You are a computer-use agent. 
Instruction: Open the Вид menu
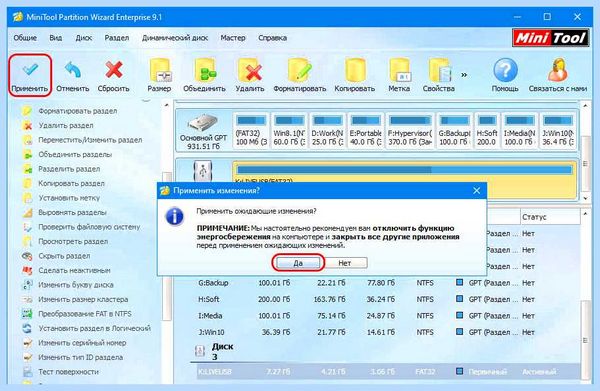55,38
